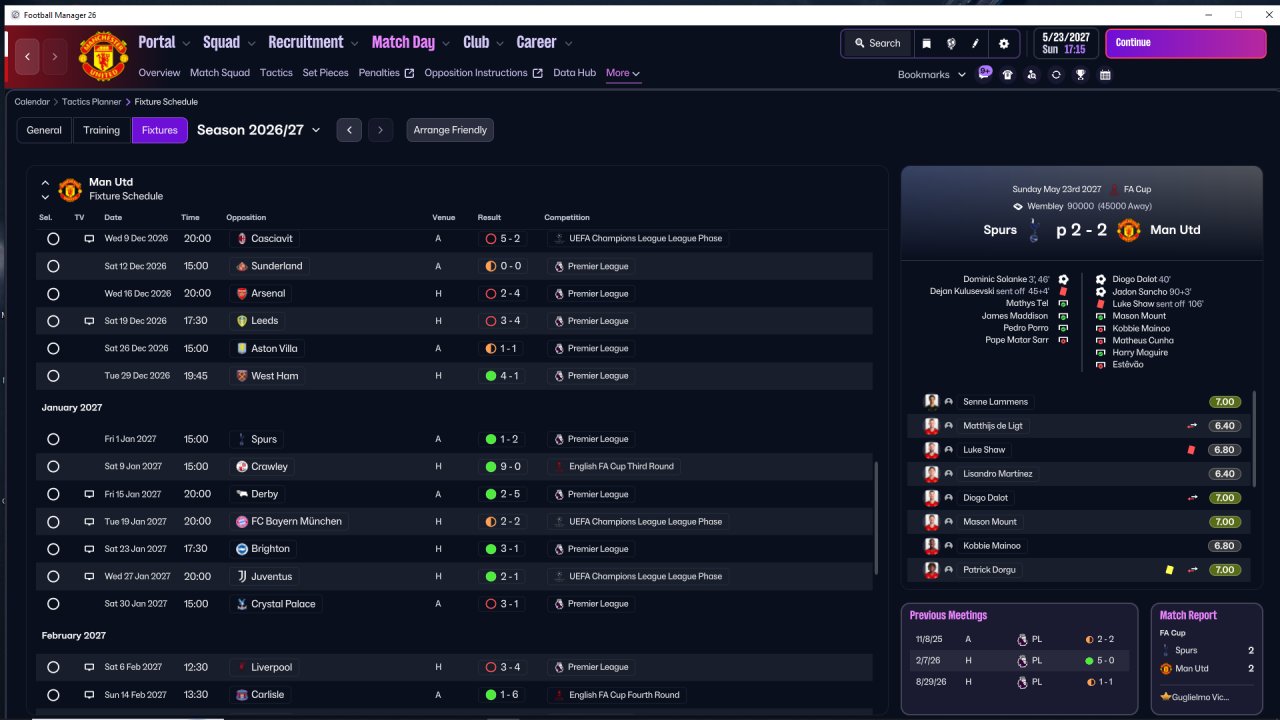Click the West Ham club badge icon
The image size is (1280, 720).
(241, 376)
